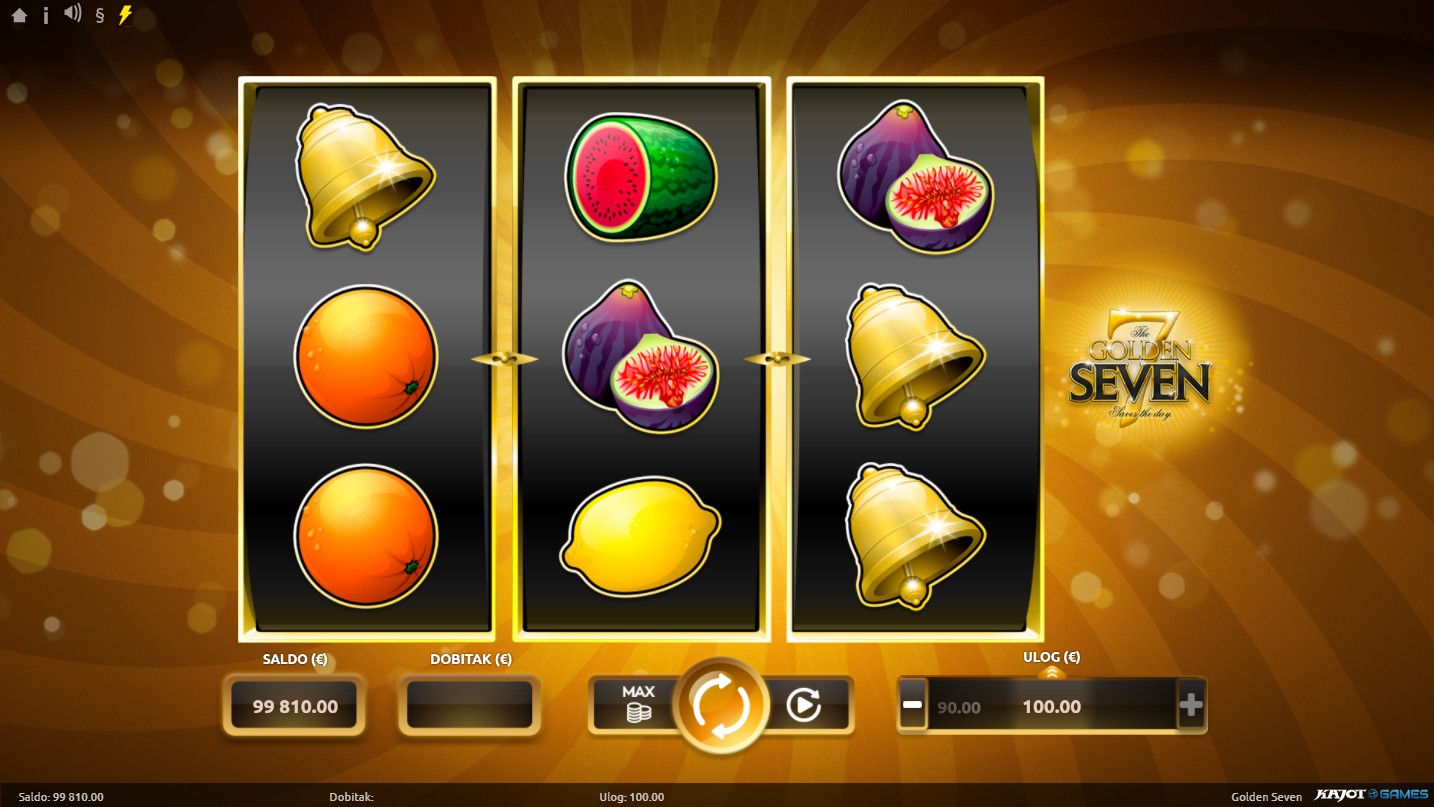
Task: Increase the bet with the plus button
Action: 1191,705
